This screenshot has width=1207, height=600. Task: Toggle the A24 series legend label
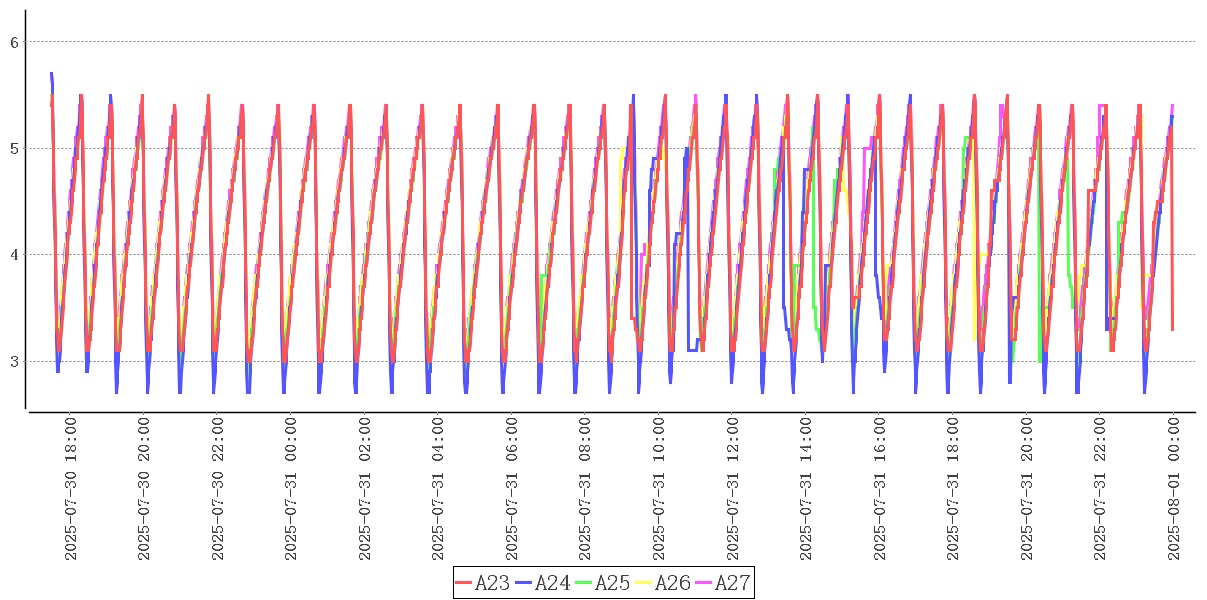click(552, 583)
